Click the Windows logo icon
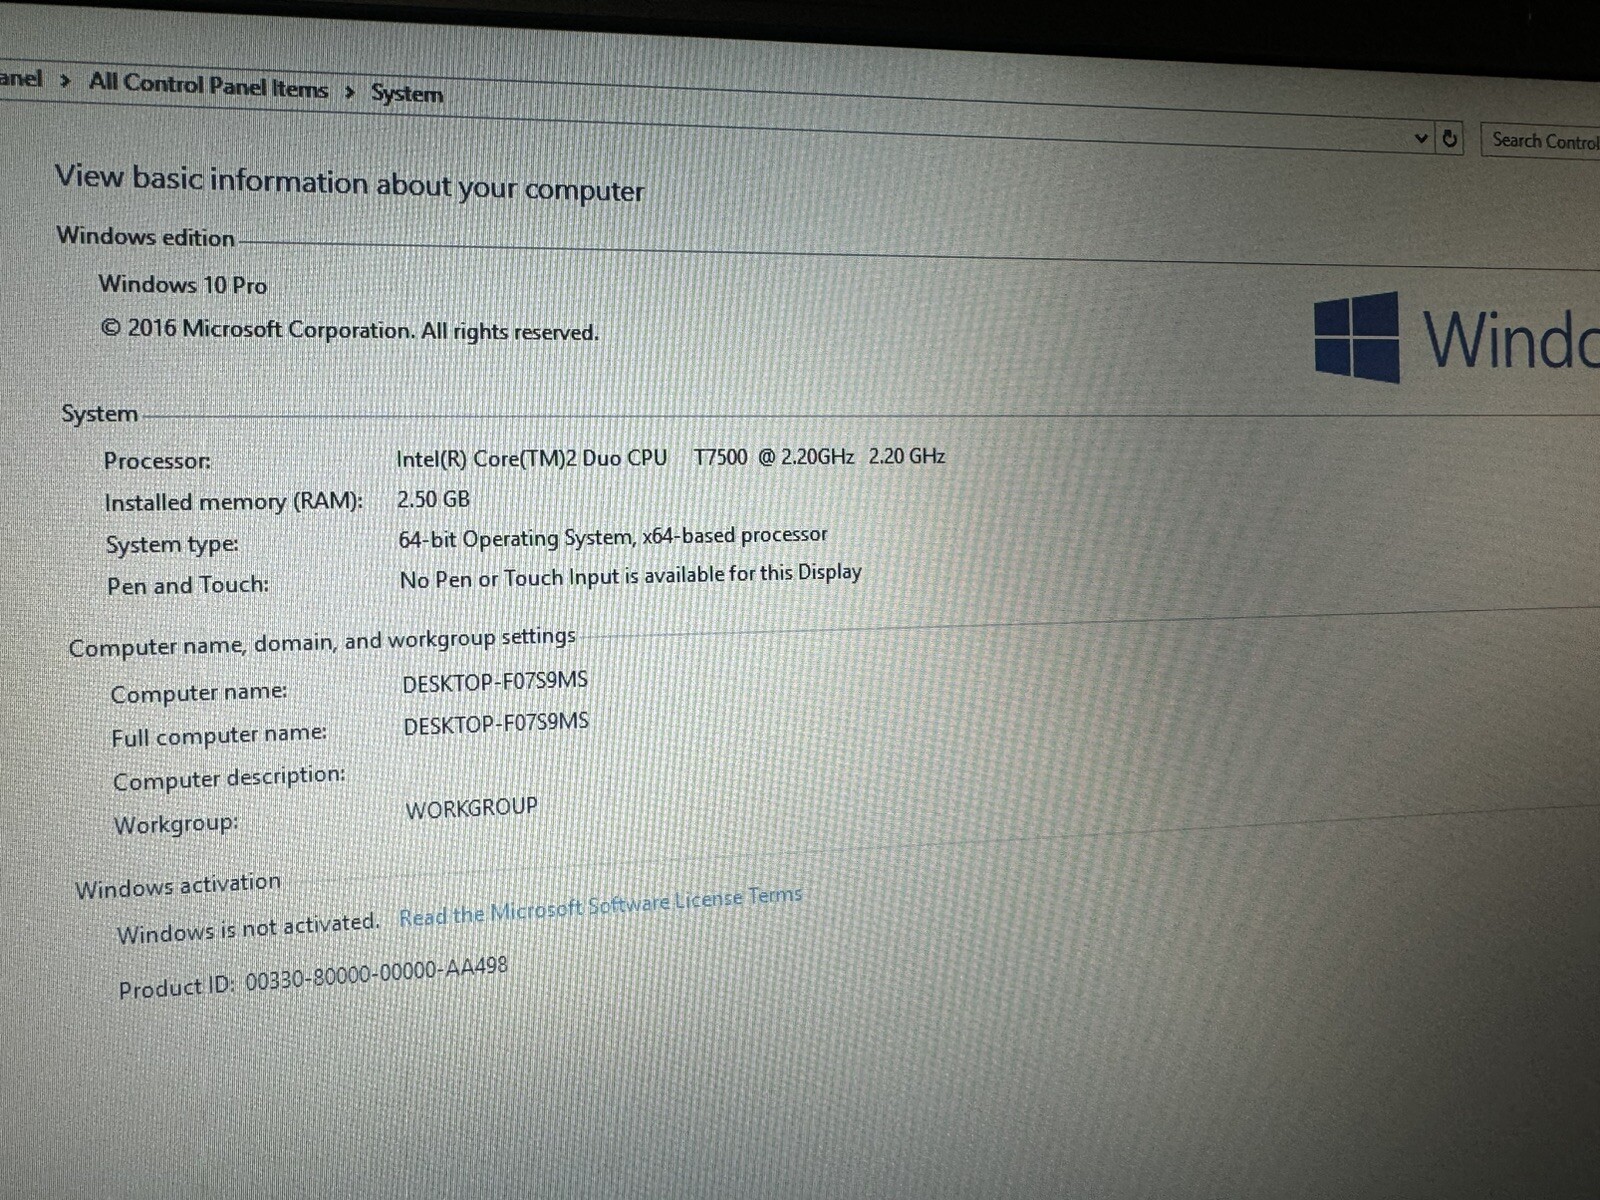The width and height of the screenshot is (1600, 1200). click(x=1357, y=337)
